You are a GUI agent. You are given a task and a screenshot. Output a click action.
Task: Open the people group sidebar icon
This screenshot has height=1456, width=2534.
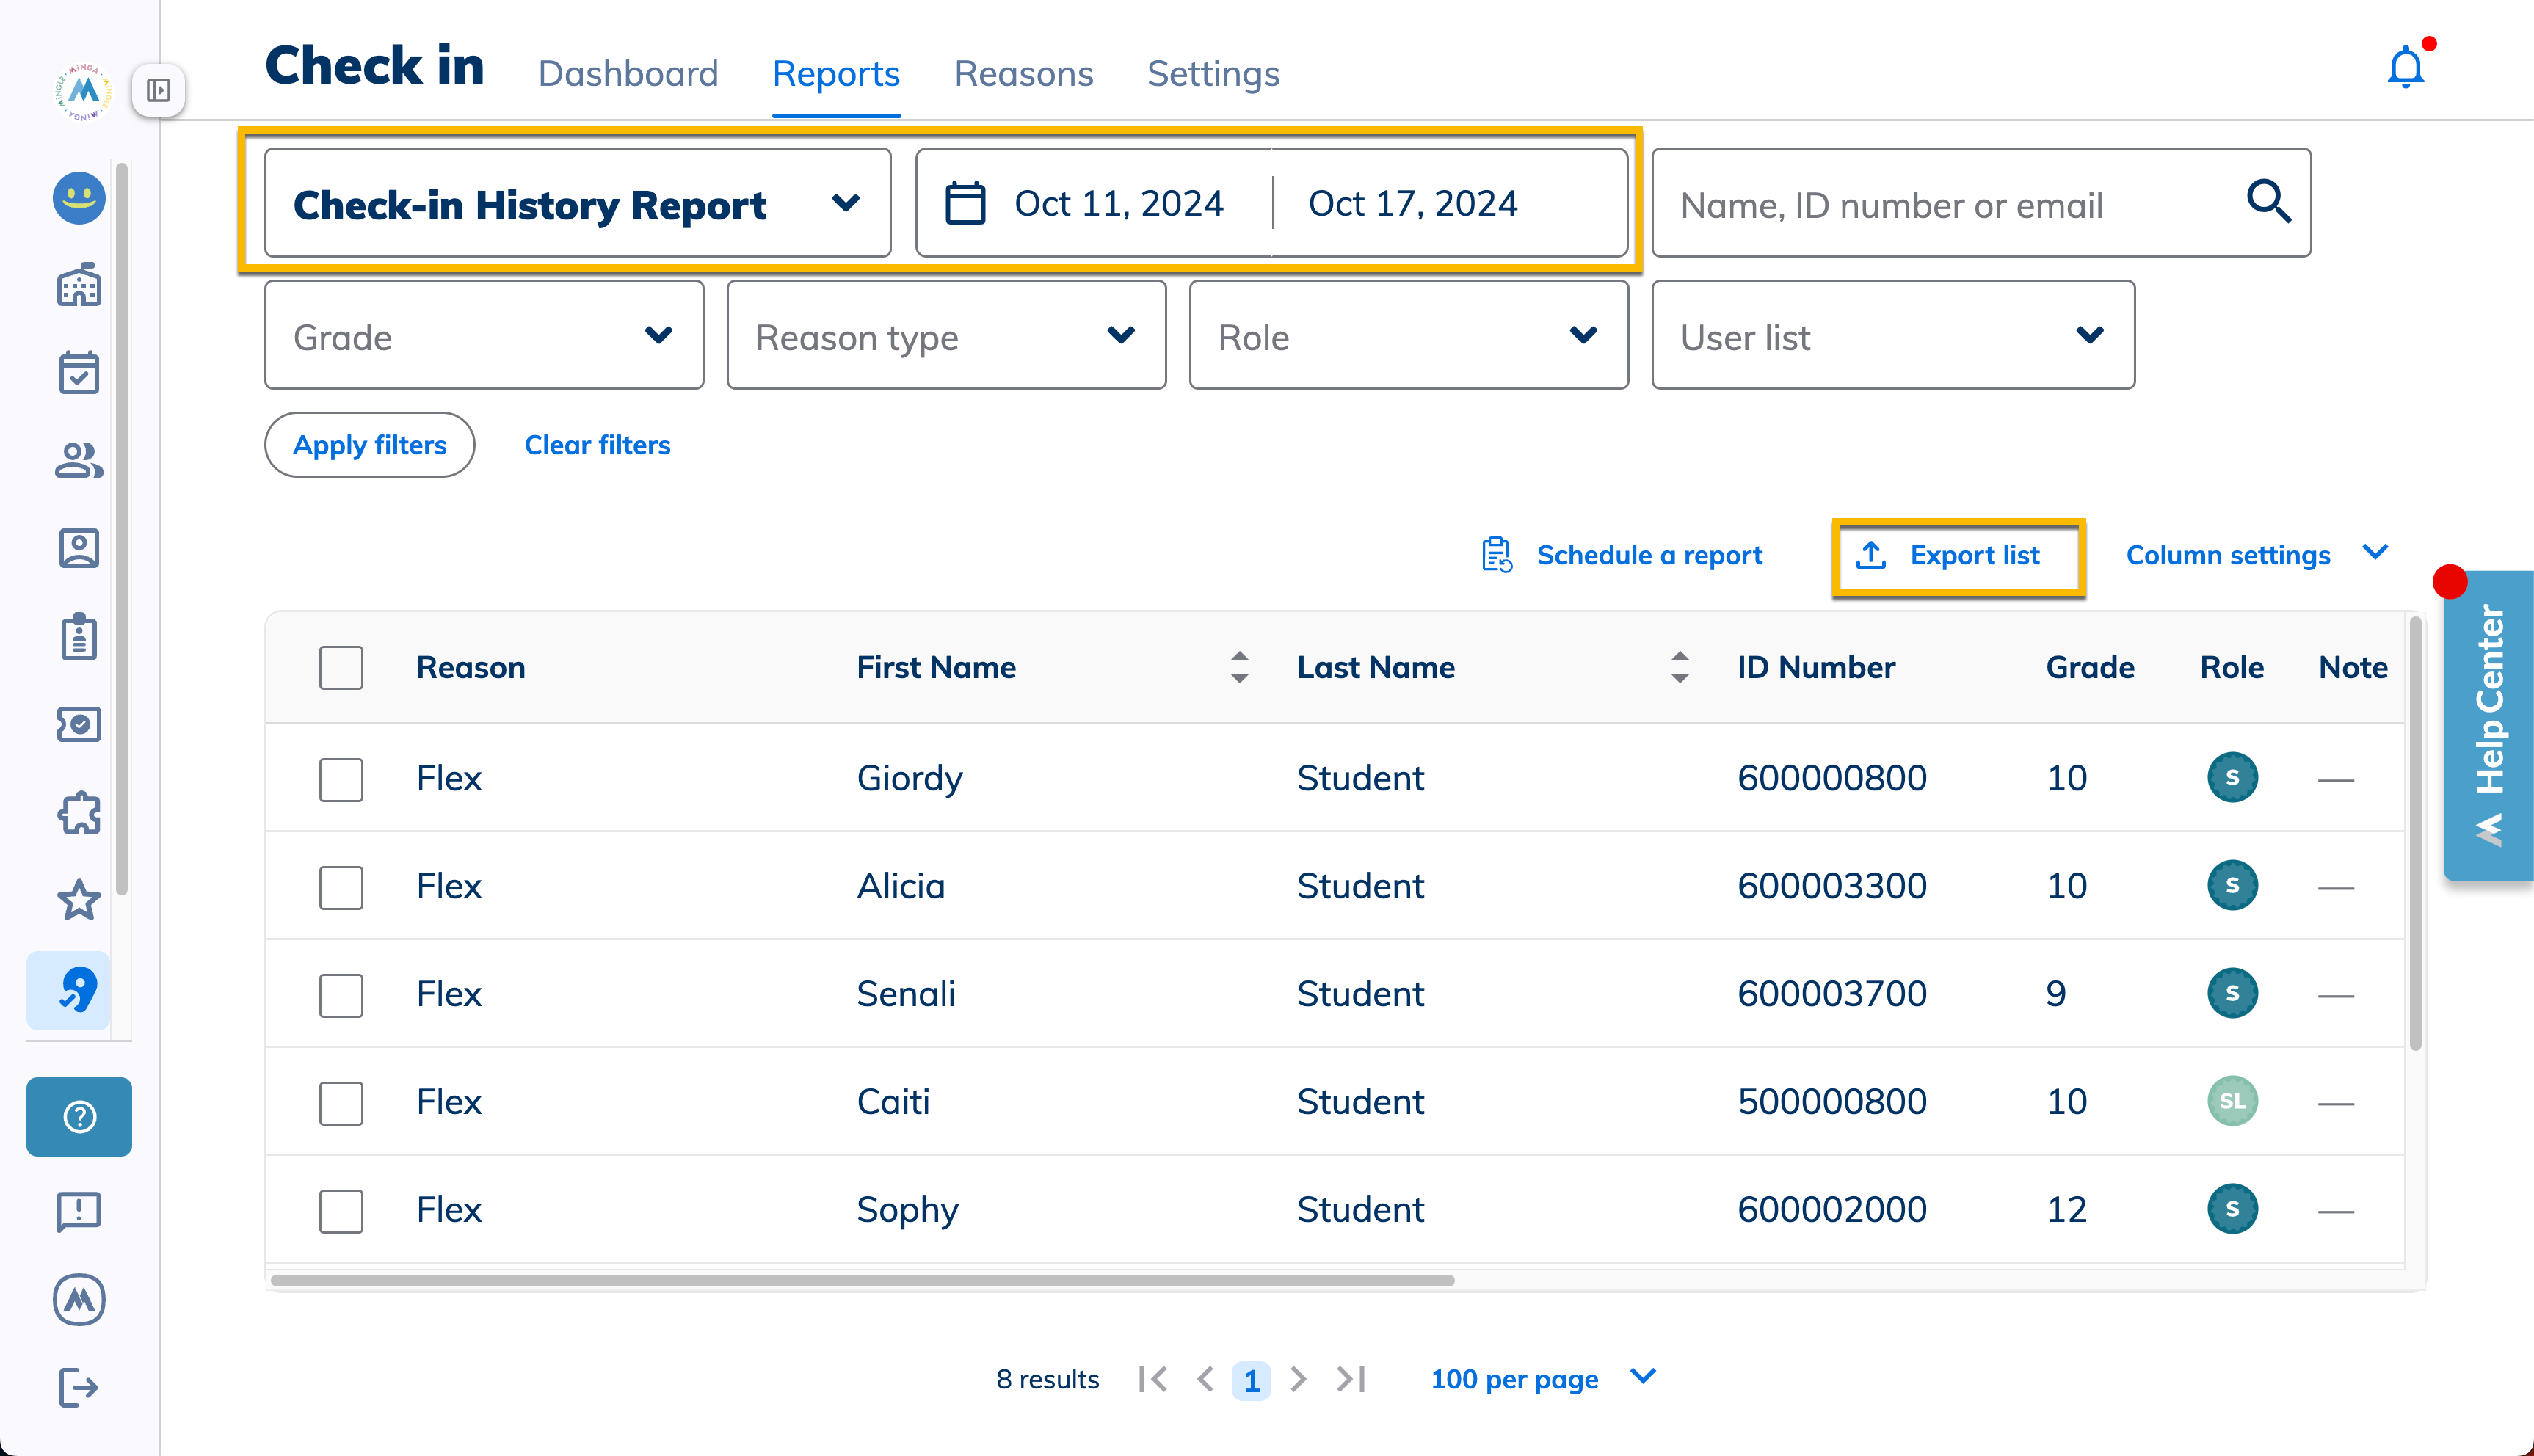[79, 461]
